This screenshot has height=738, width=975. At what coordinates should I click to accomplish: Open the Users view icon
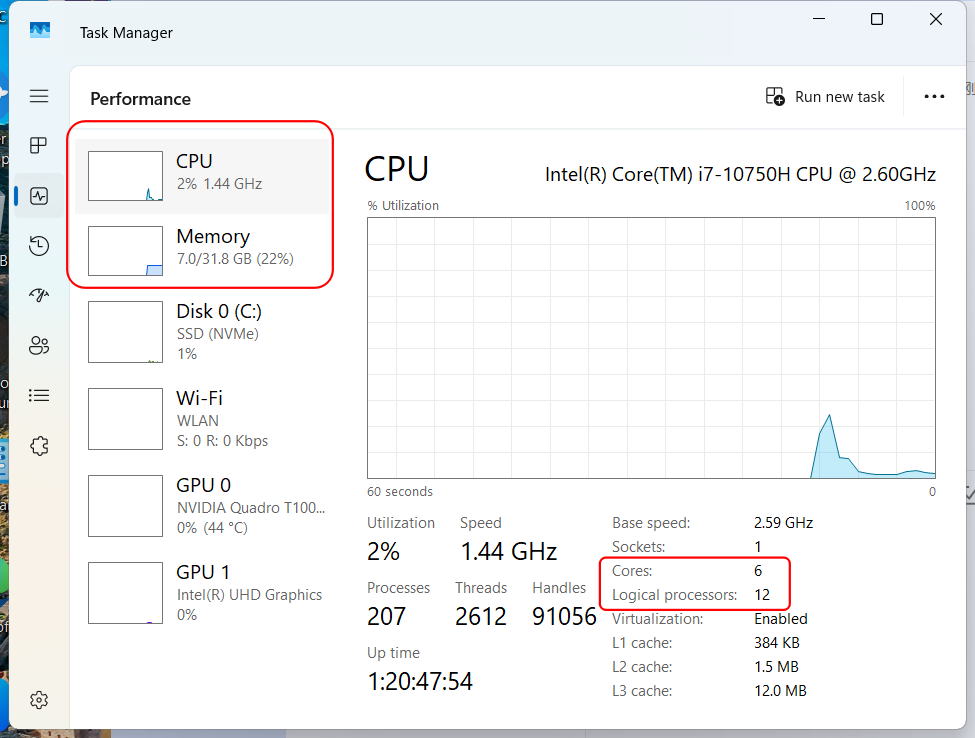point(39,345)
